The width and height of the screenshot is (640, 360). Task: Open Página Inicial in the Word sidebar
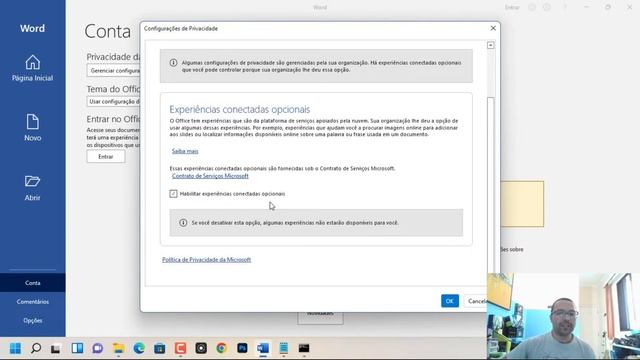point(32,68)
